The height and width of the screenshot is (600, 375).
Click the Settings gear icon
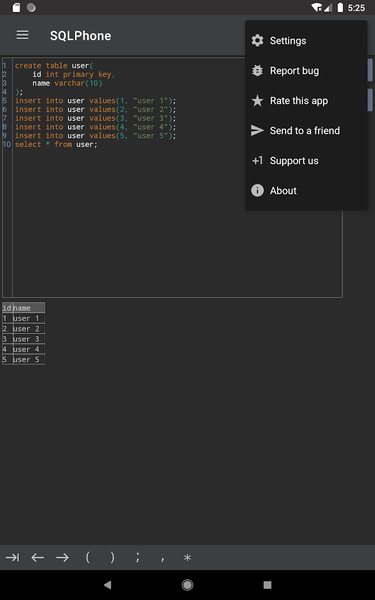(x=257, y=41)
